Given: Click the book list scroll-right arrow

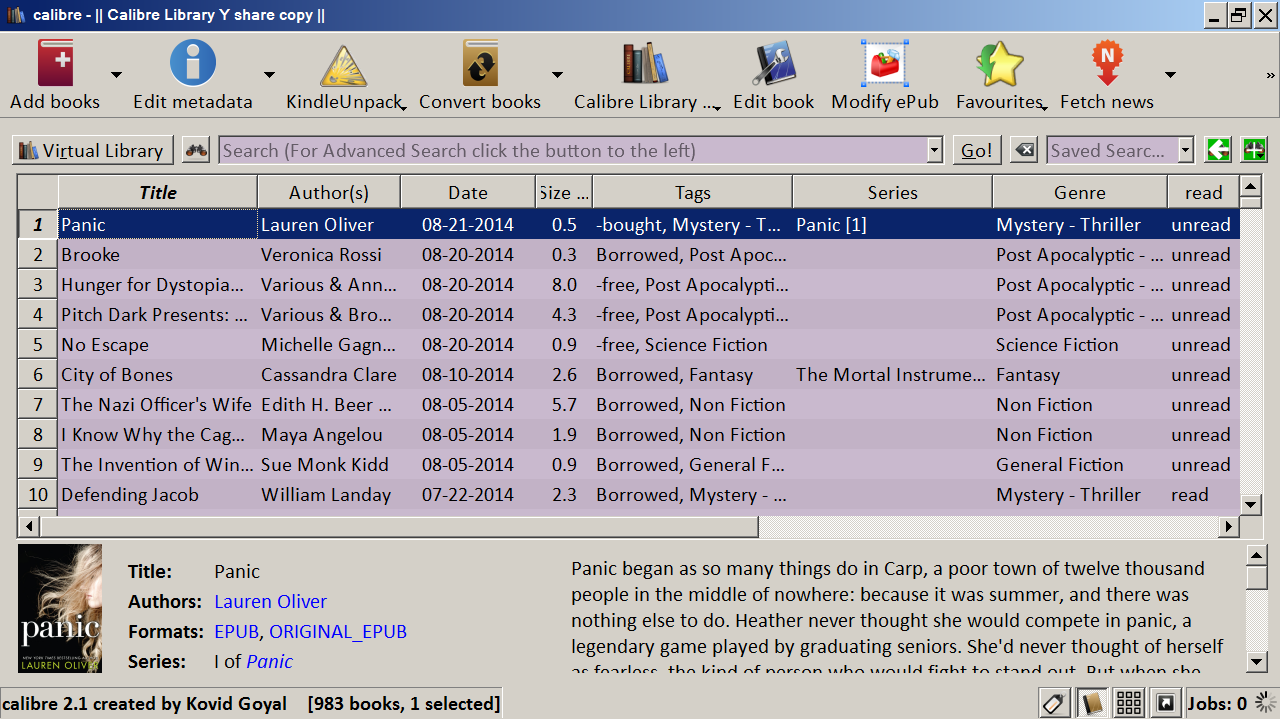Looking at the screenshot, I should point(1229,526).
